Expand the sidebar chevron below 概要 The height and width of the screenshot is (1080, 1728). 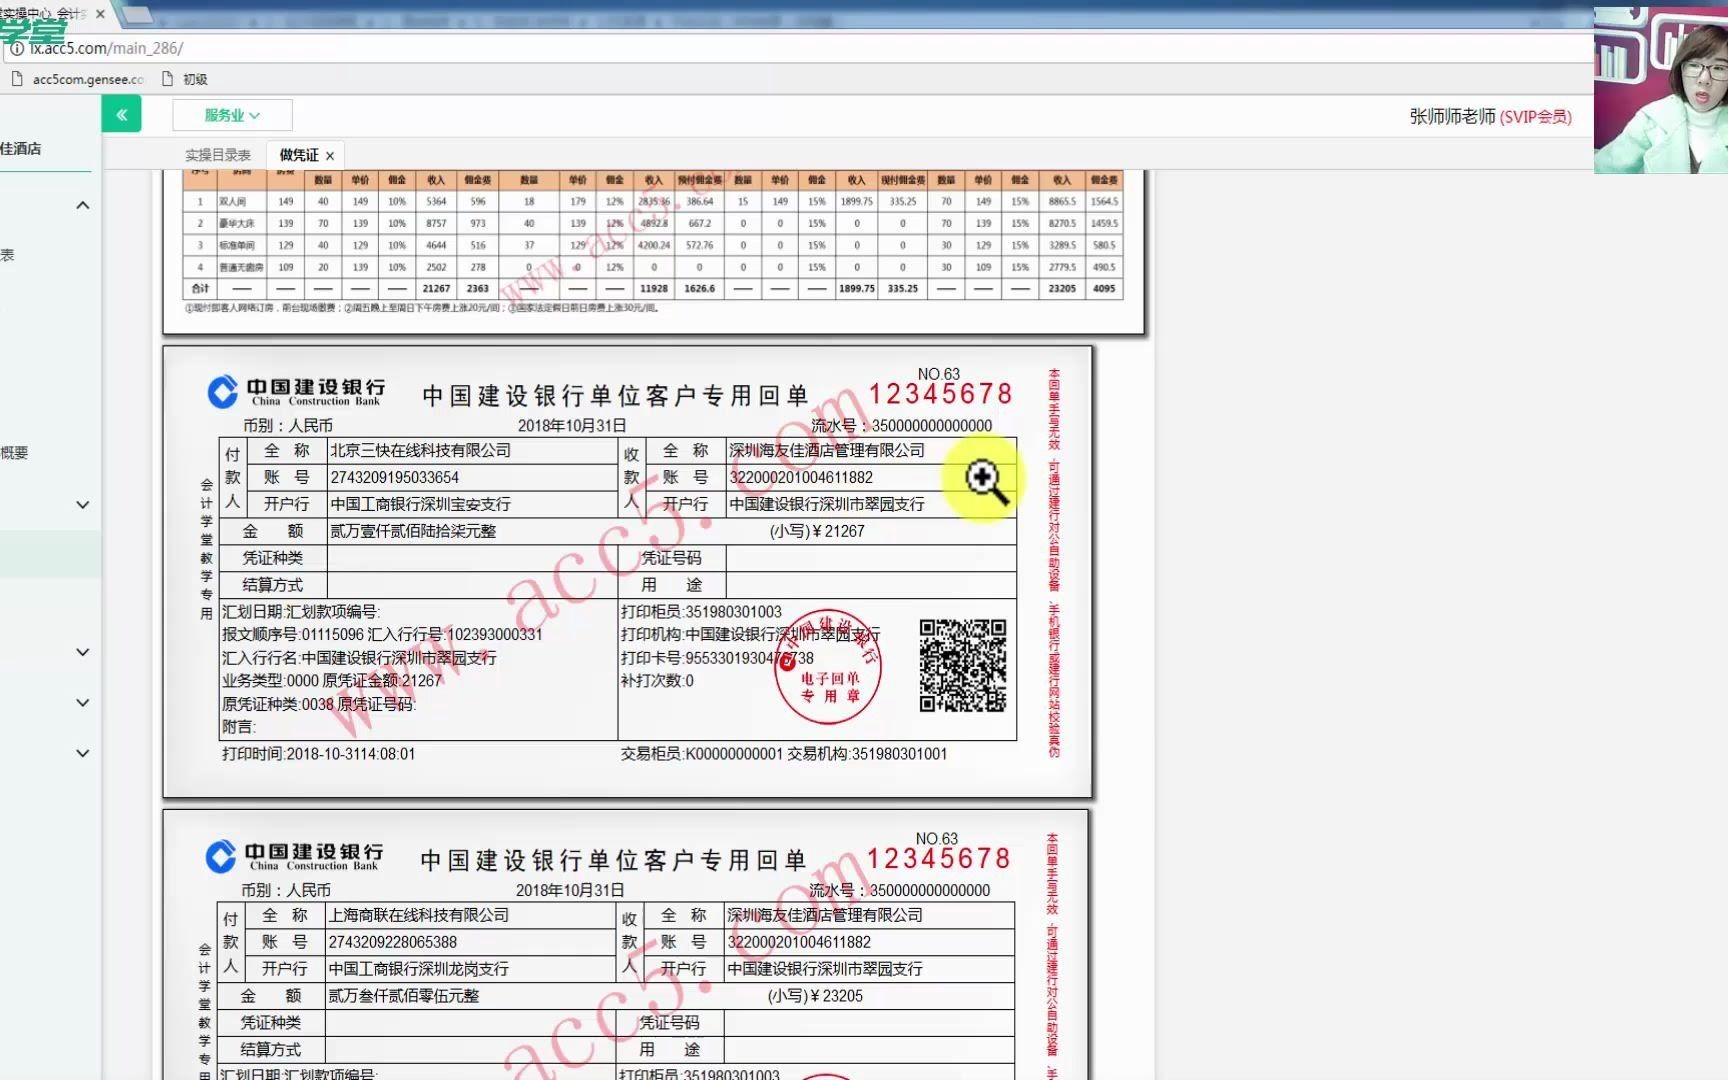(83, 505)
